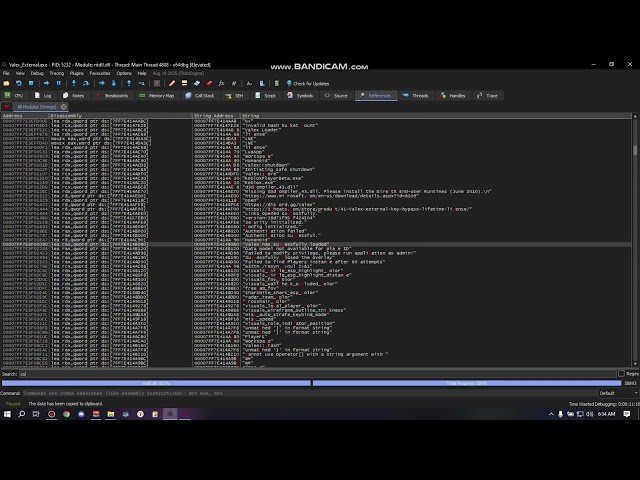
Task: Switch to the Symbols tab
Action: pyautogui.click(x=300, y=96)
